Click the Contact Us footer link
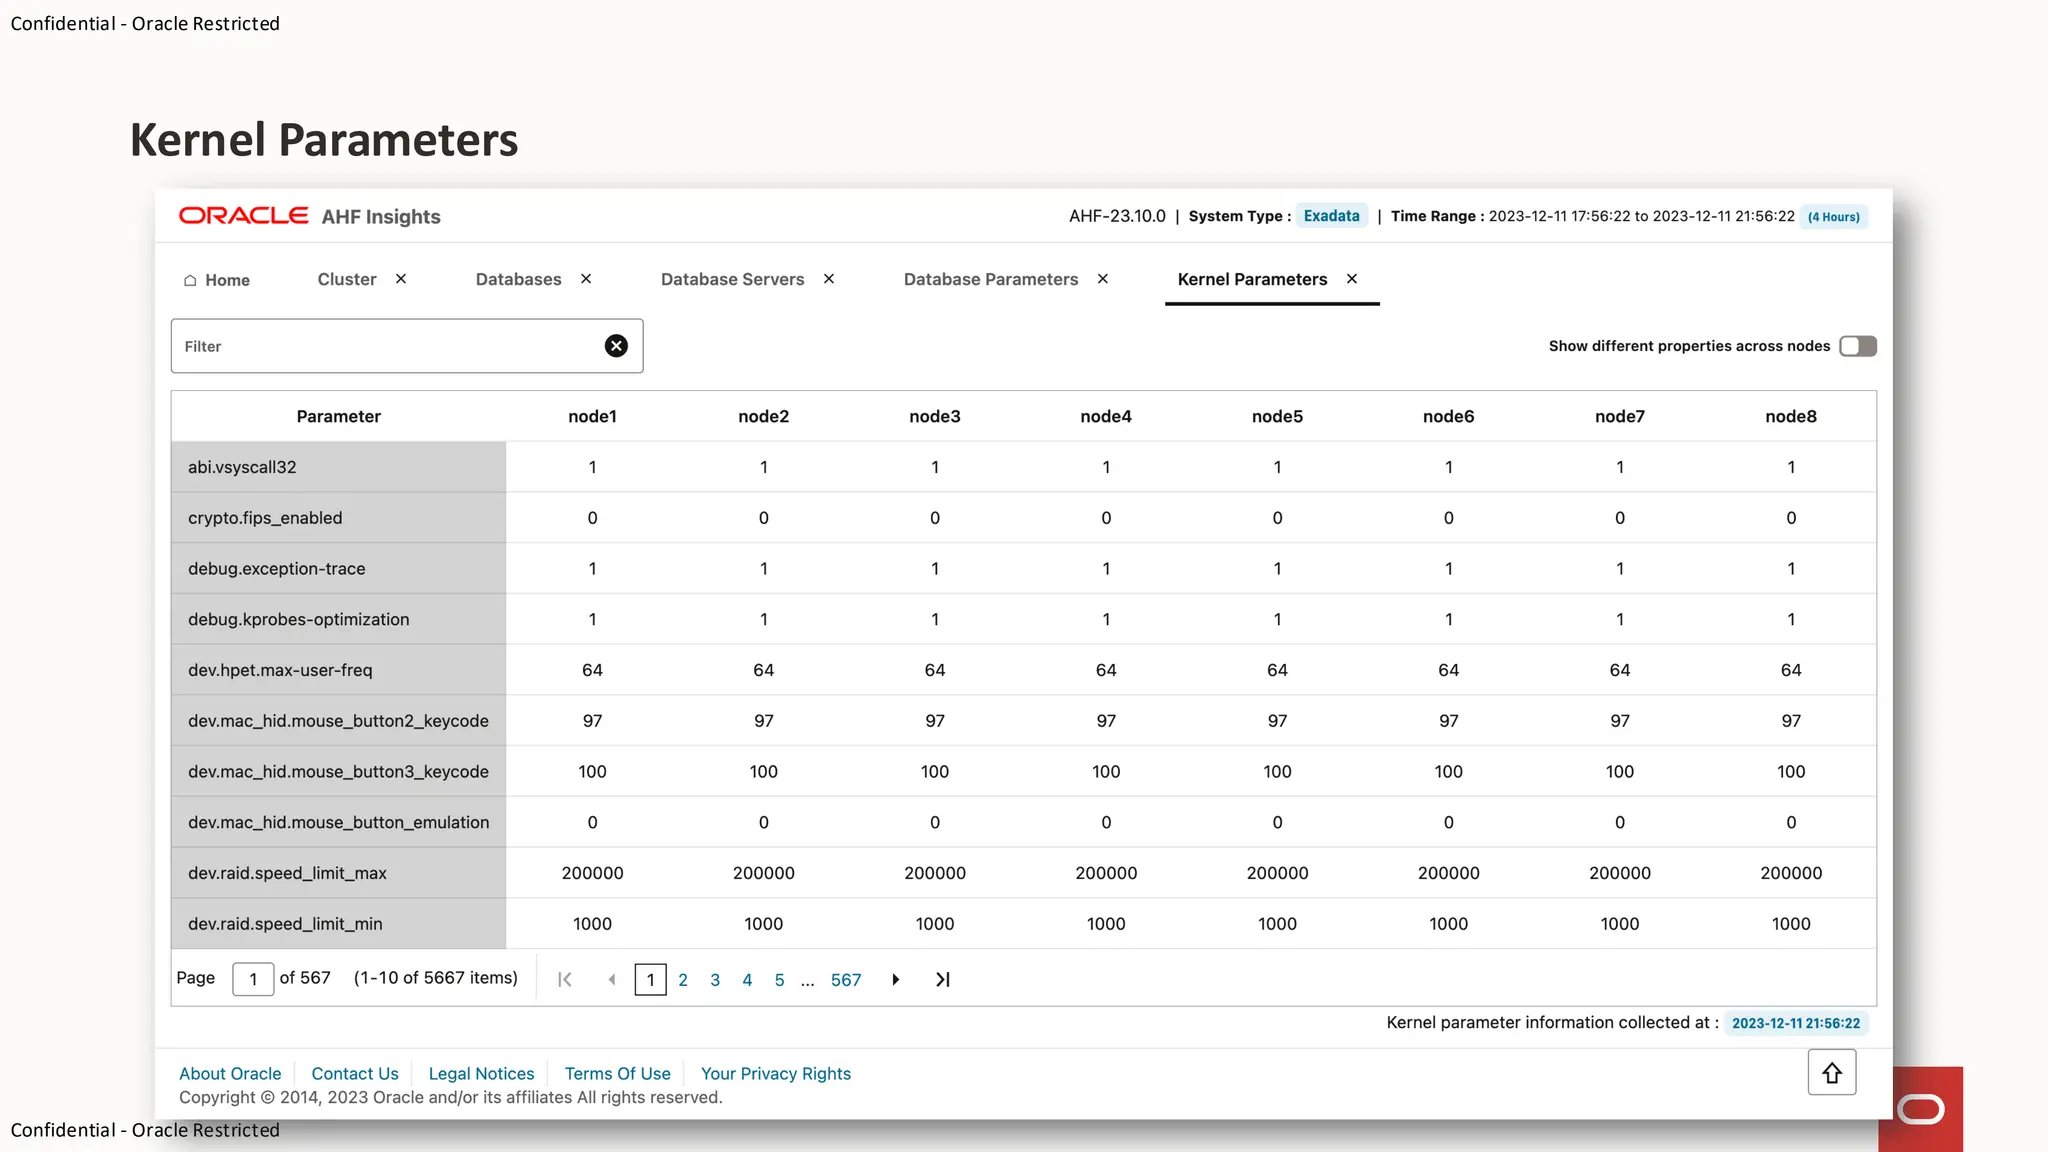 click(354, 1073)
